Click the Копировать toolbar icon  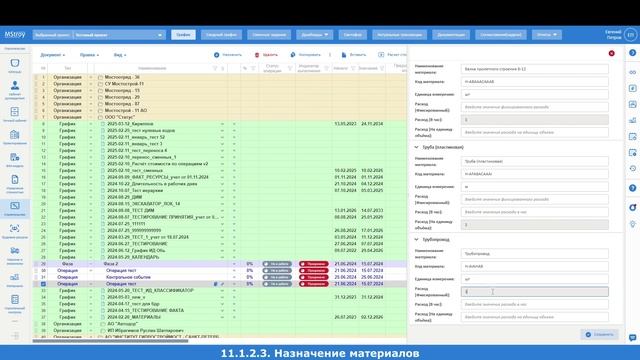pos(292,55)
